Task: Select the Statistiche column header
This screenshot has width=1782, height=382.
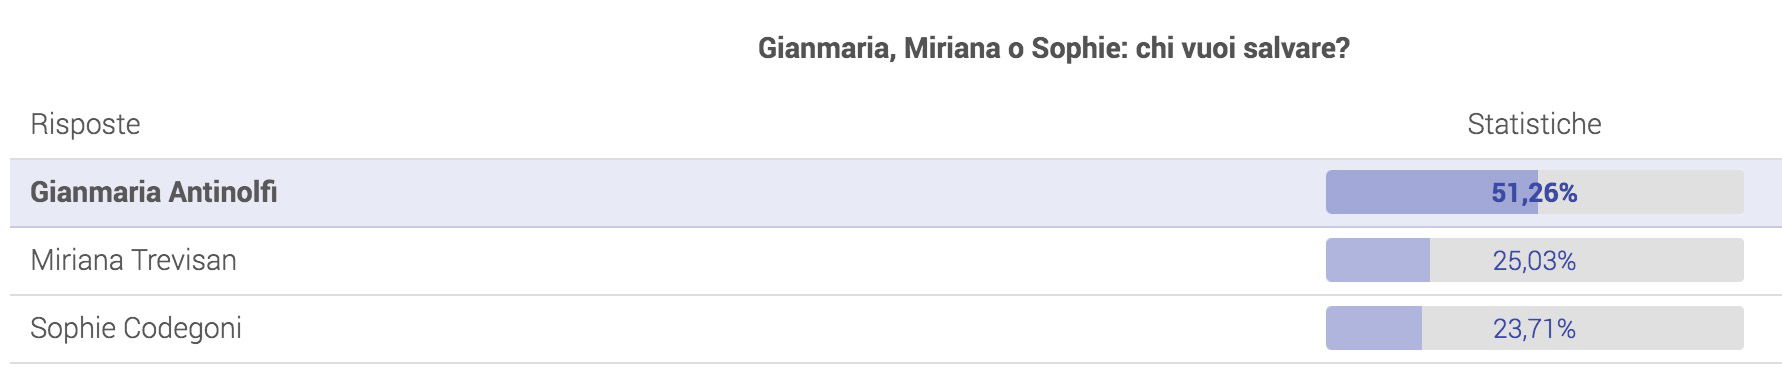Action: tap(1534, 124)
